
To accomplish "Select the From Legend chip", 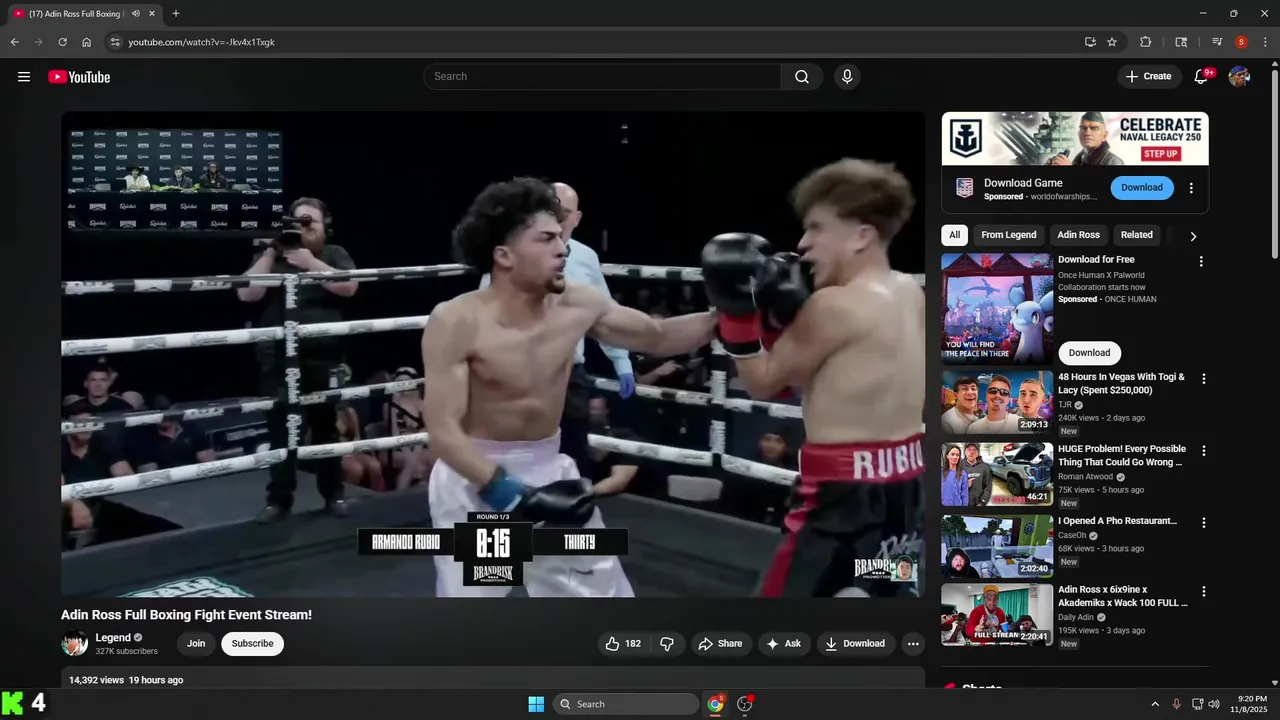I will (1008, 235).
